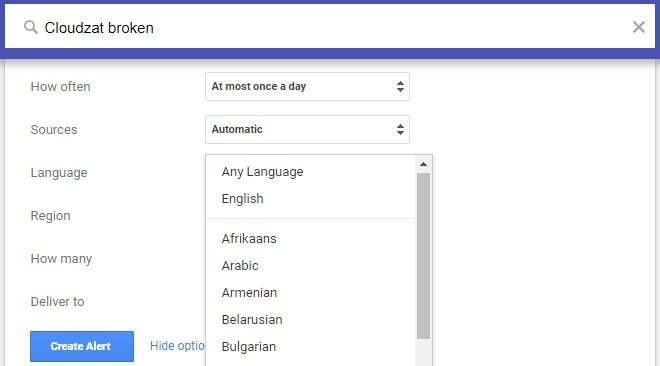
Task: Click the 'How many' label
Action: click(61, 259)
